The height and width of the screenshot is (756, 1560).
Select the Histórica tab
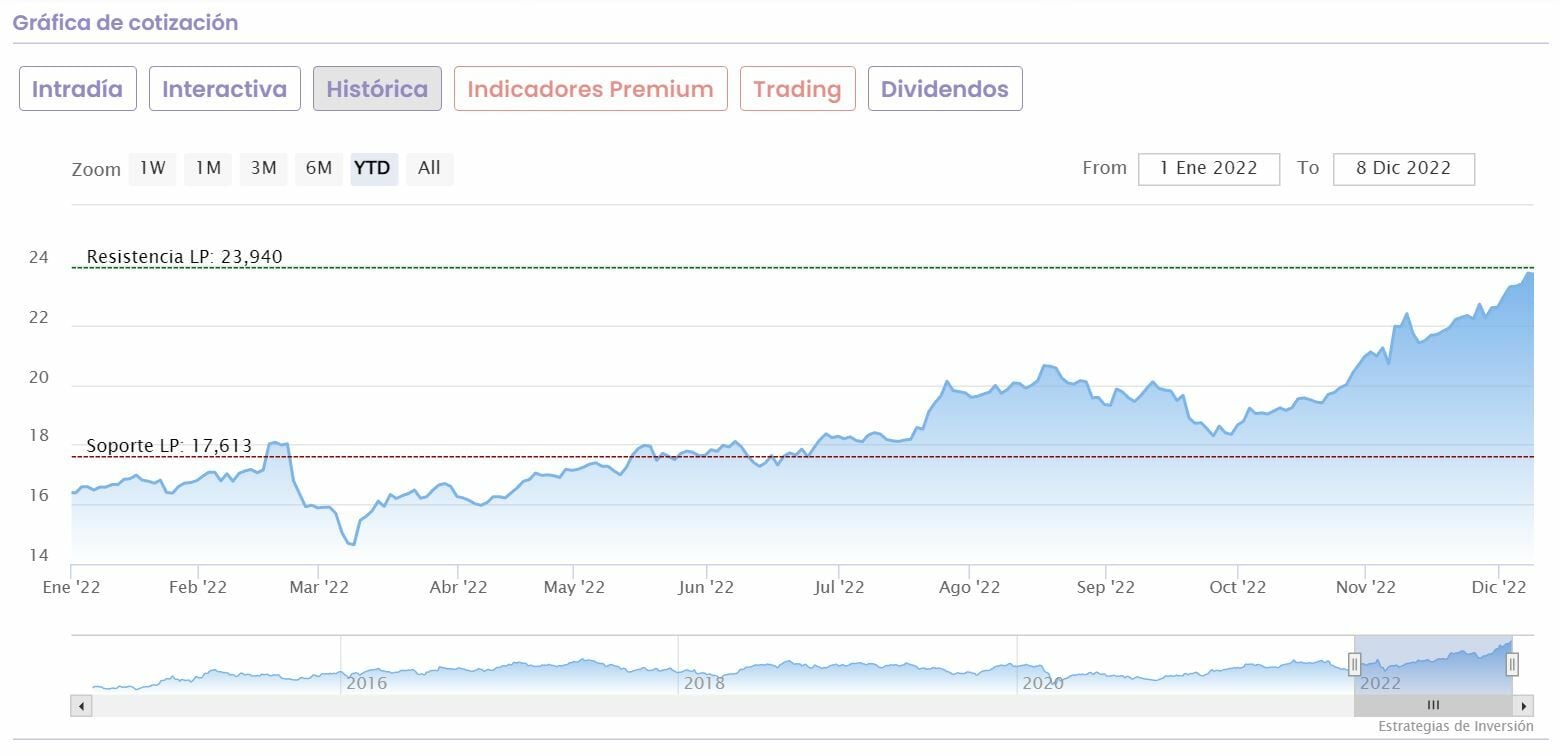(x=377, y=89)
